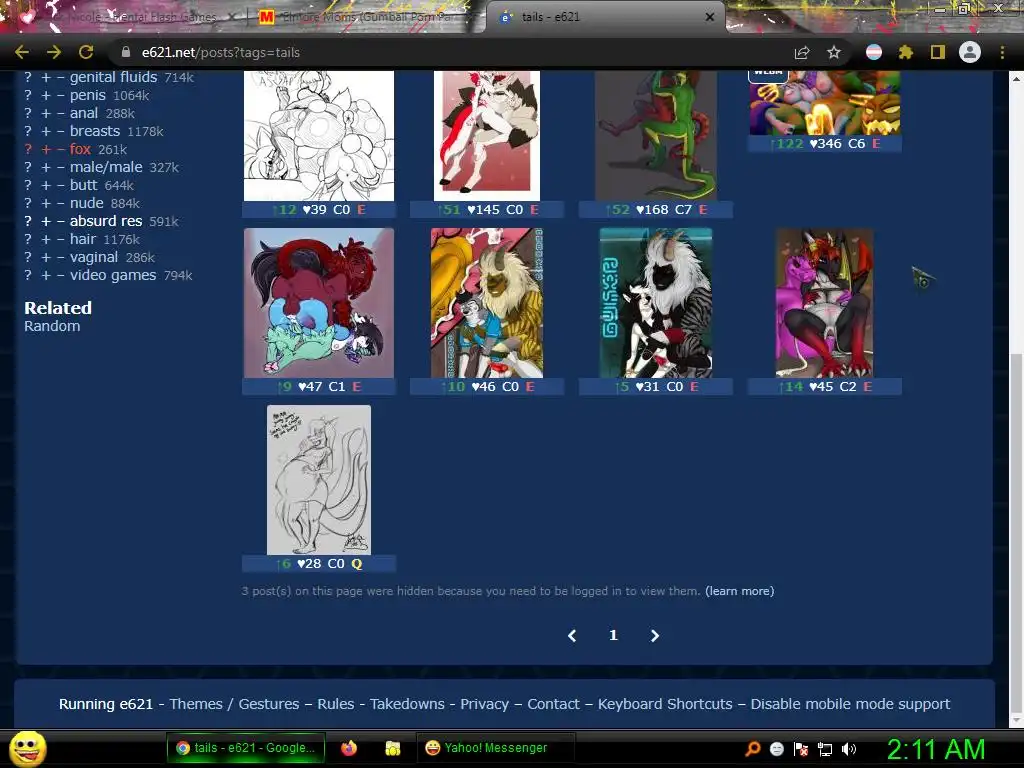Share this page using the share icon
This screenshot has height=768, width=1024.
802,52
